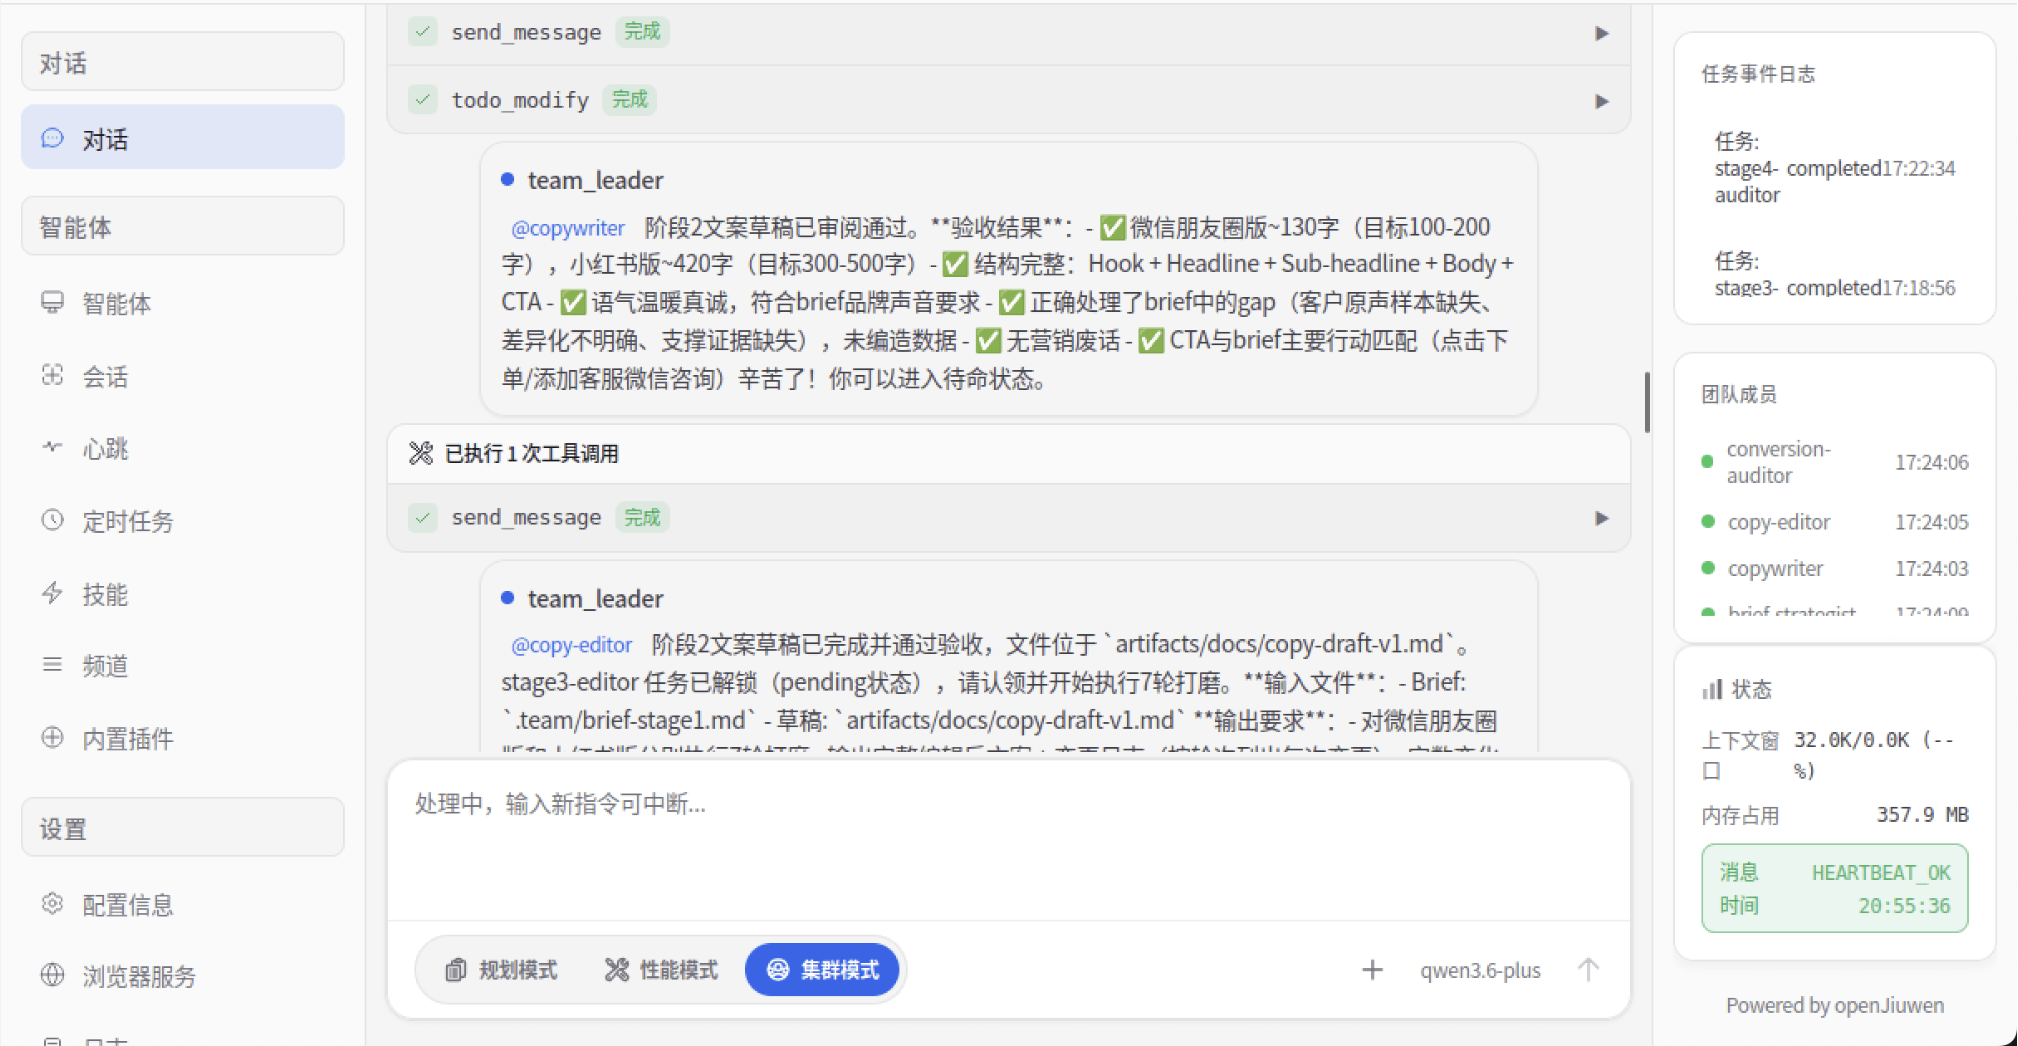
Task: Open the 心跳 heartbeat page
Action: pos(183,448)
